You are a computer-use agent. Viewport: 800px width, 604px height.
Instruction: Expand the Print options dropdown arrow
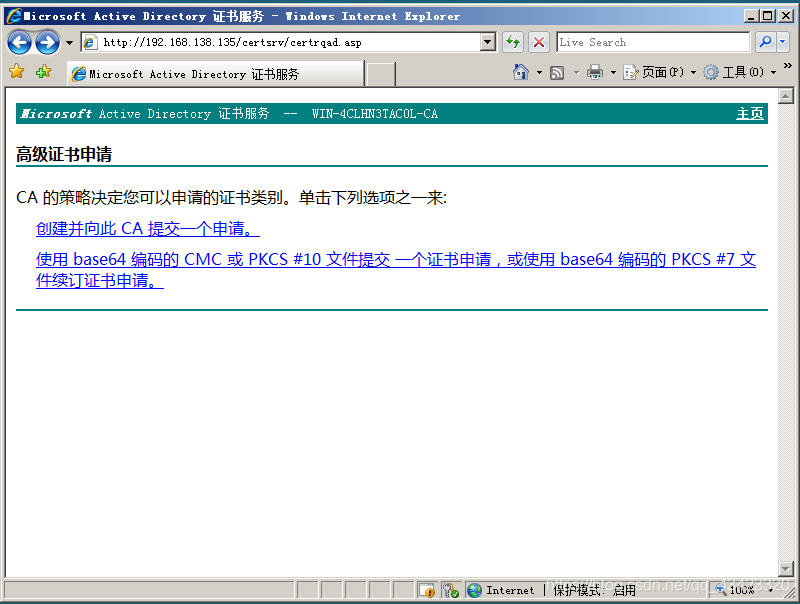[x=613, y=73]
